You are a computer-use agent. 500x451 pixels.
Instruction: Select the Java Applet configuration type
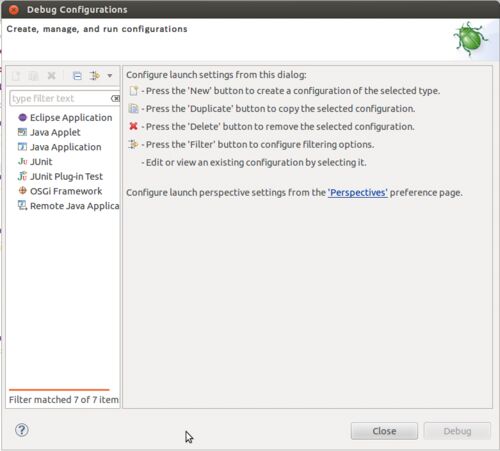point(49,132)
